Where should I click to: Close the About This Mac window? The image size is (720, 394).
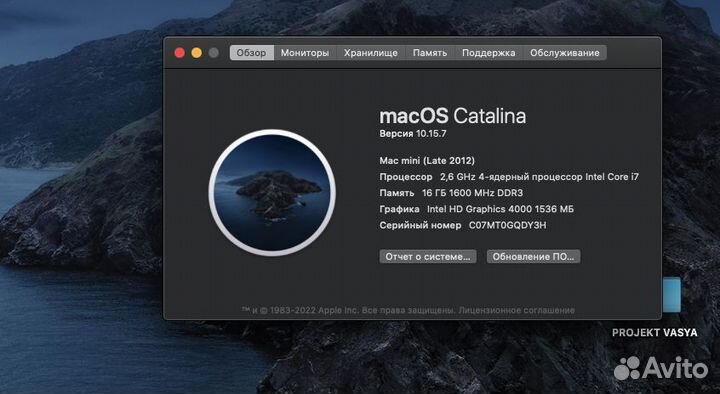[x=180, y=53]
